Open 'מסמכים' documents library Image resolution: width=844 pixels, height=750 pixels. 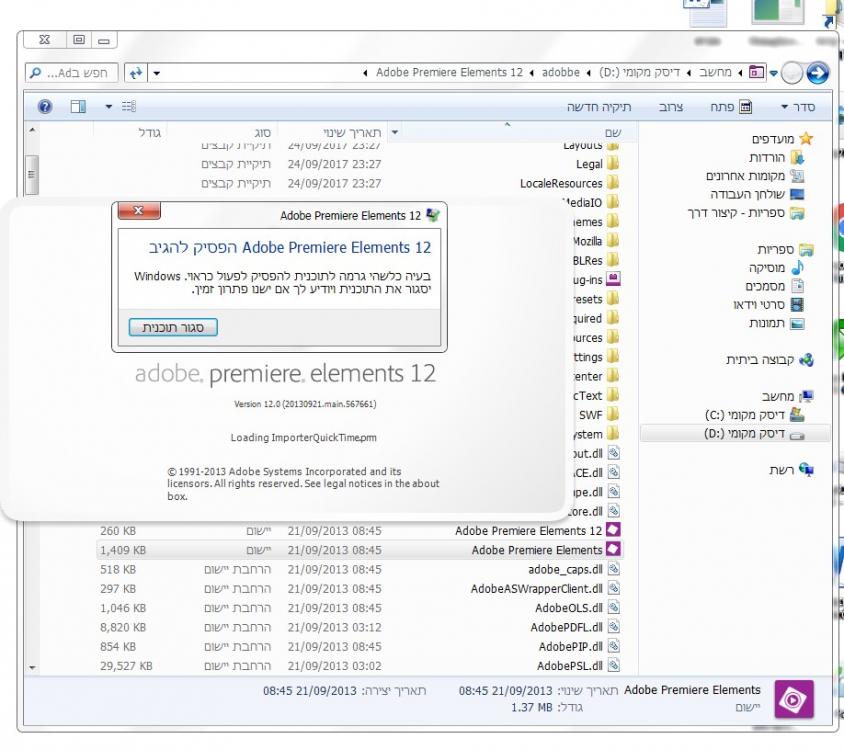point(765,286)
